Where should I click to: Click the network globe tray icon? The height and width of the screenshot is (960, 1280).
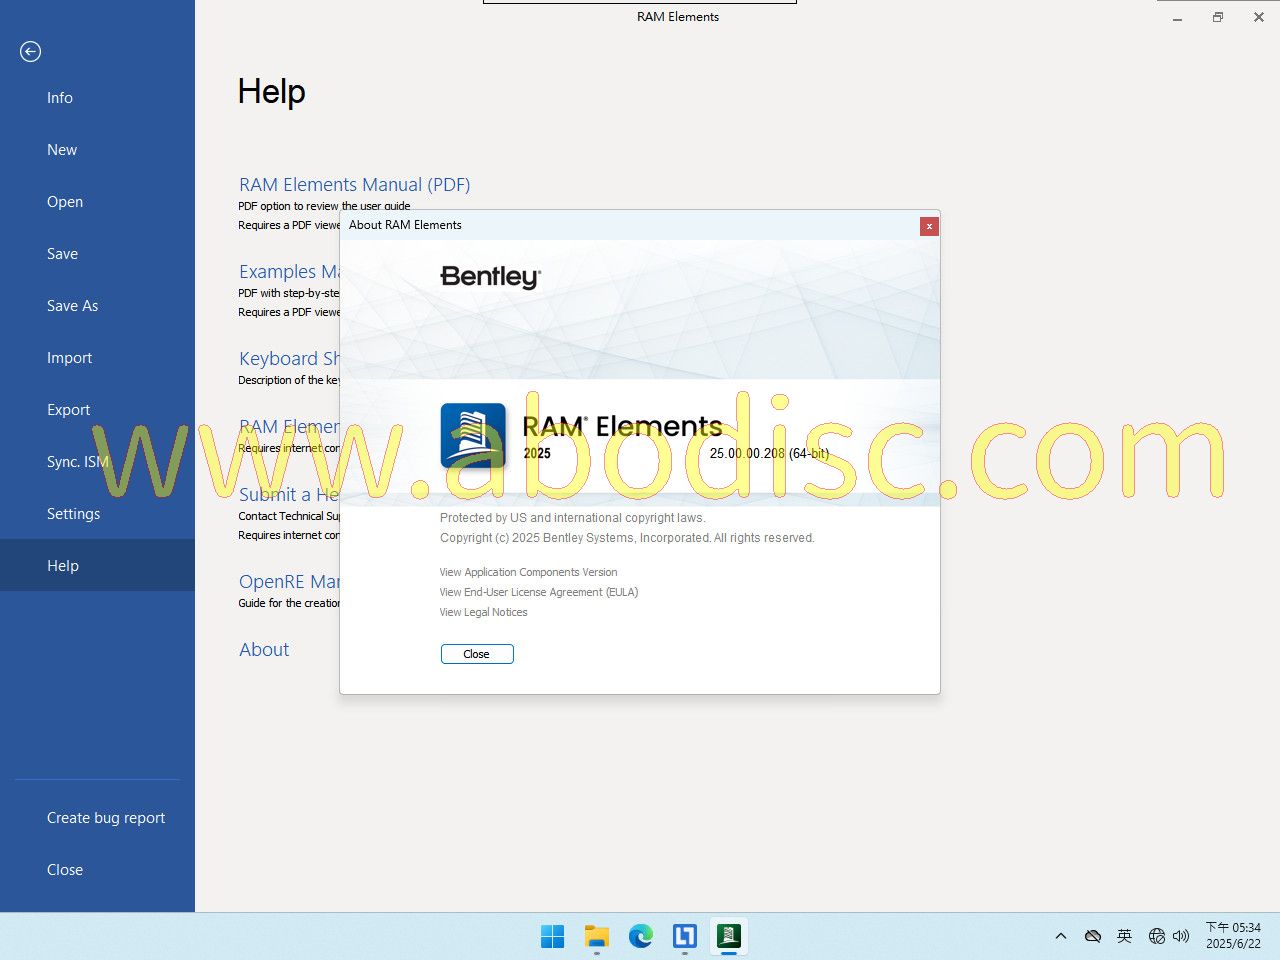tap(1157, 936)
